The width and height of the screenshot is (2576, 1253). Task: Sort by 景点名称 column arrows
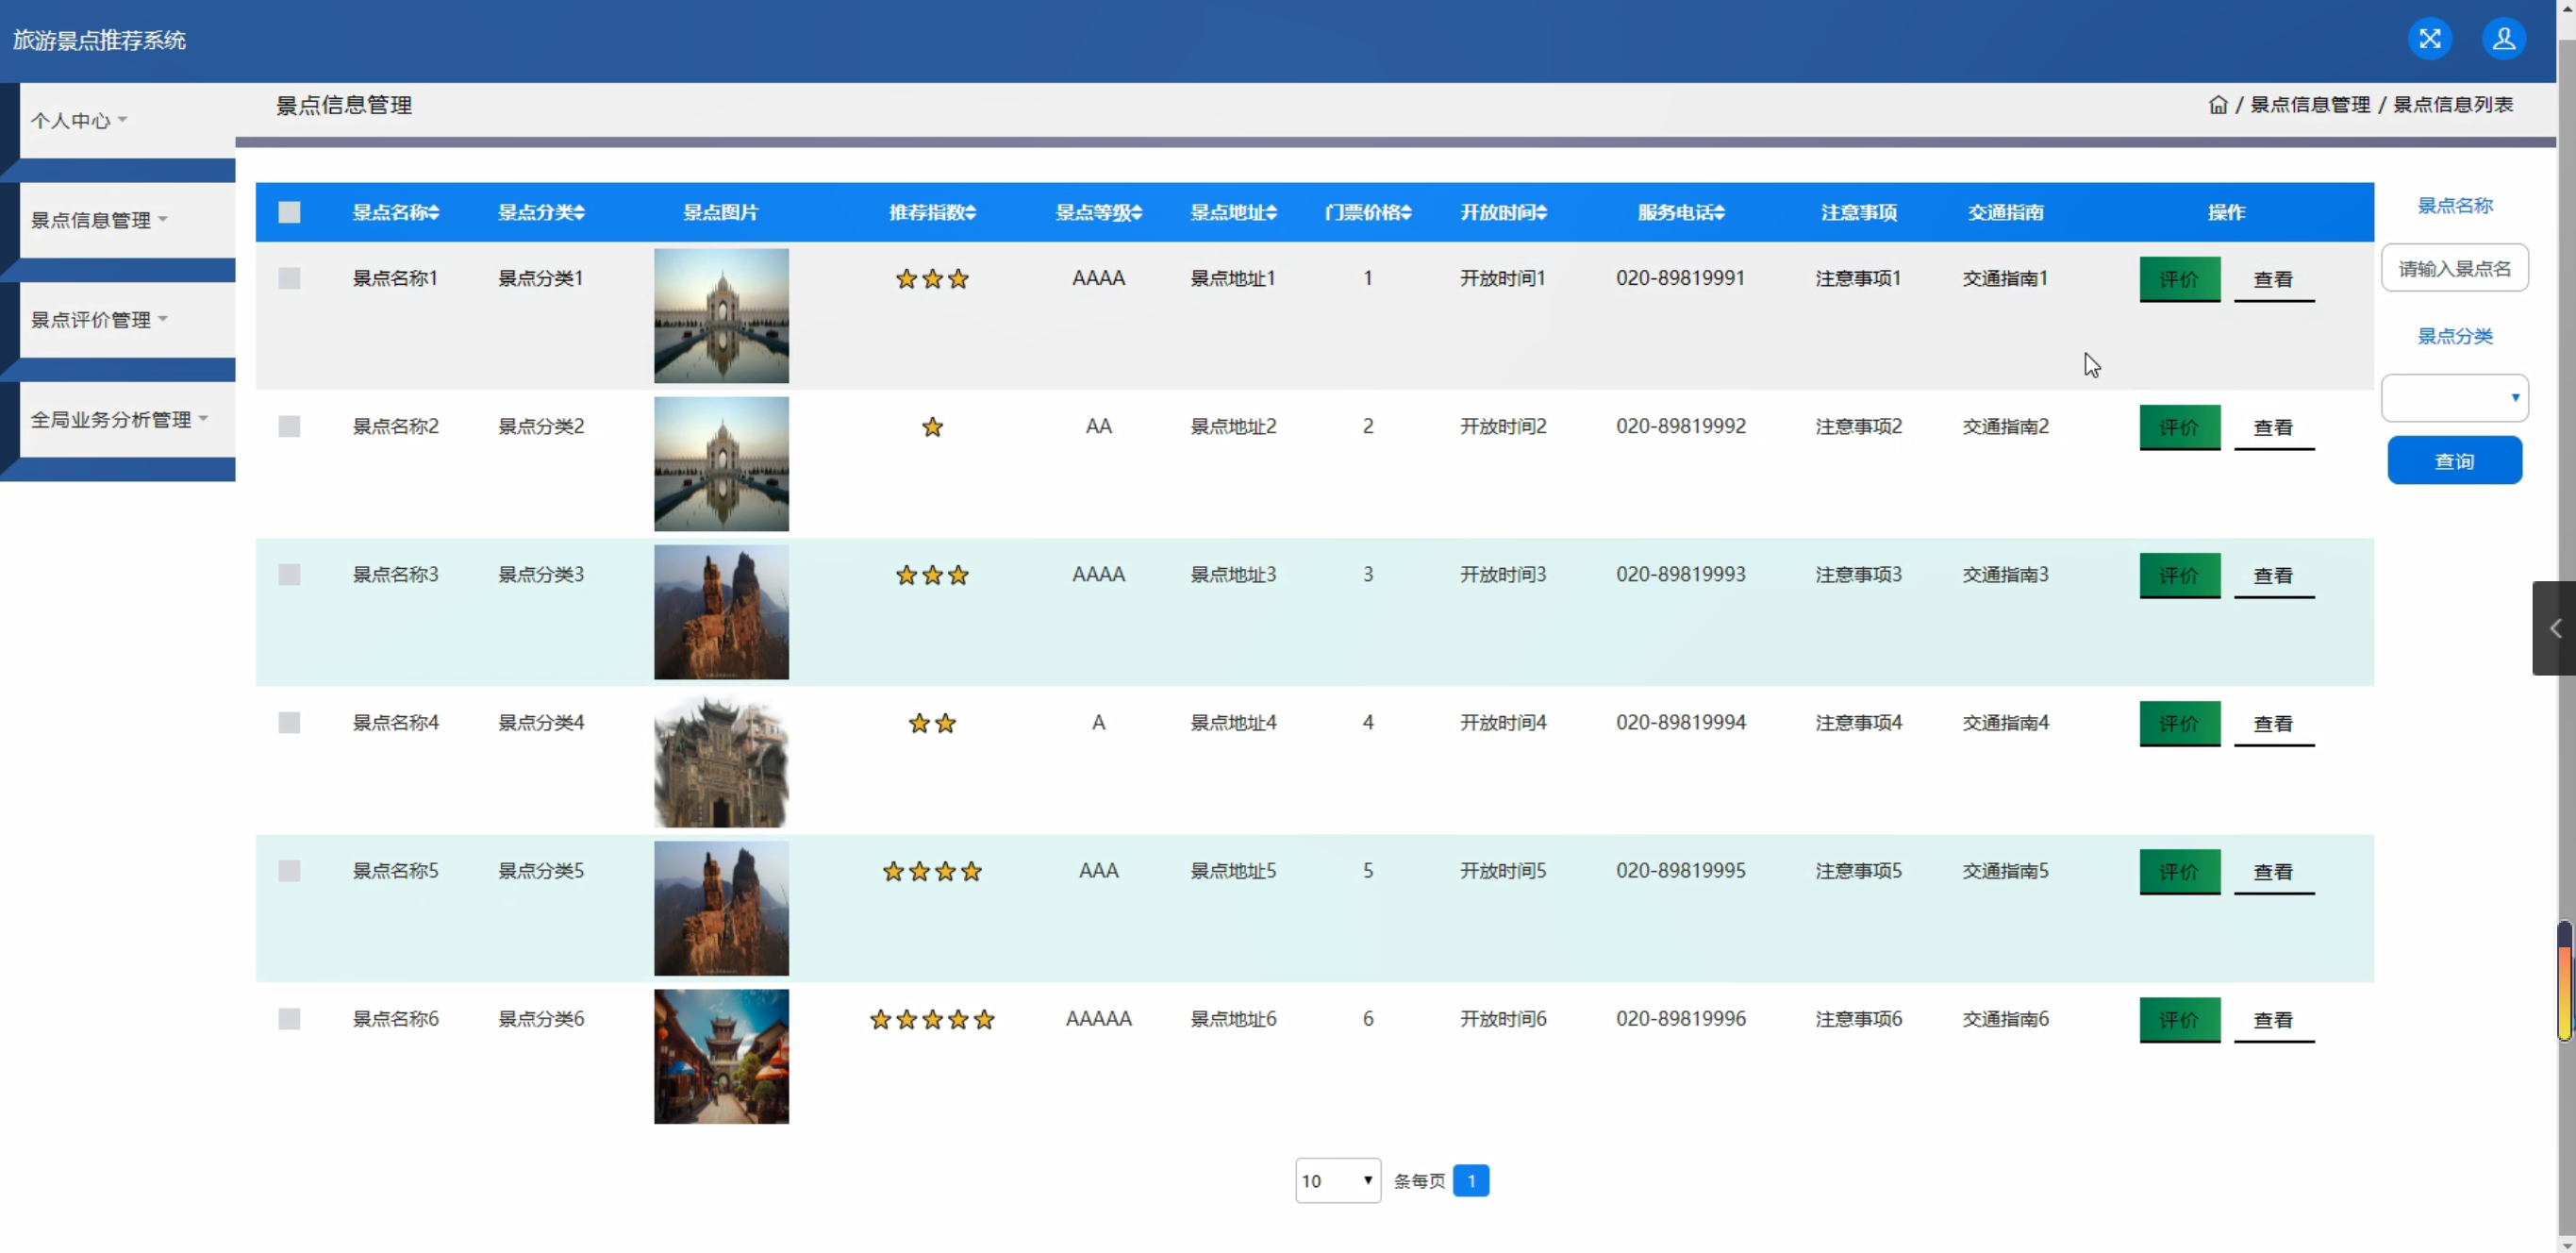434,212
